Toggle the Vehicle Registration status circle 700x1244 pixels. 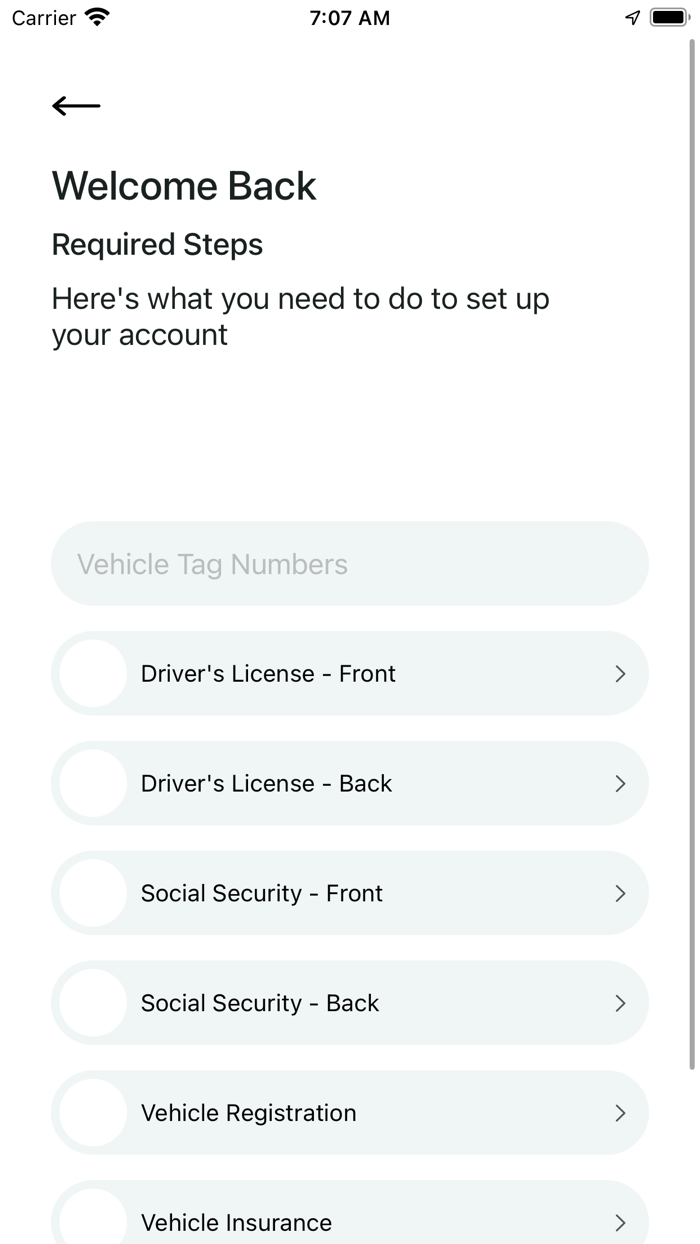point(93,1114)
